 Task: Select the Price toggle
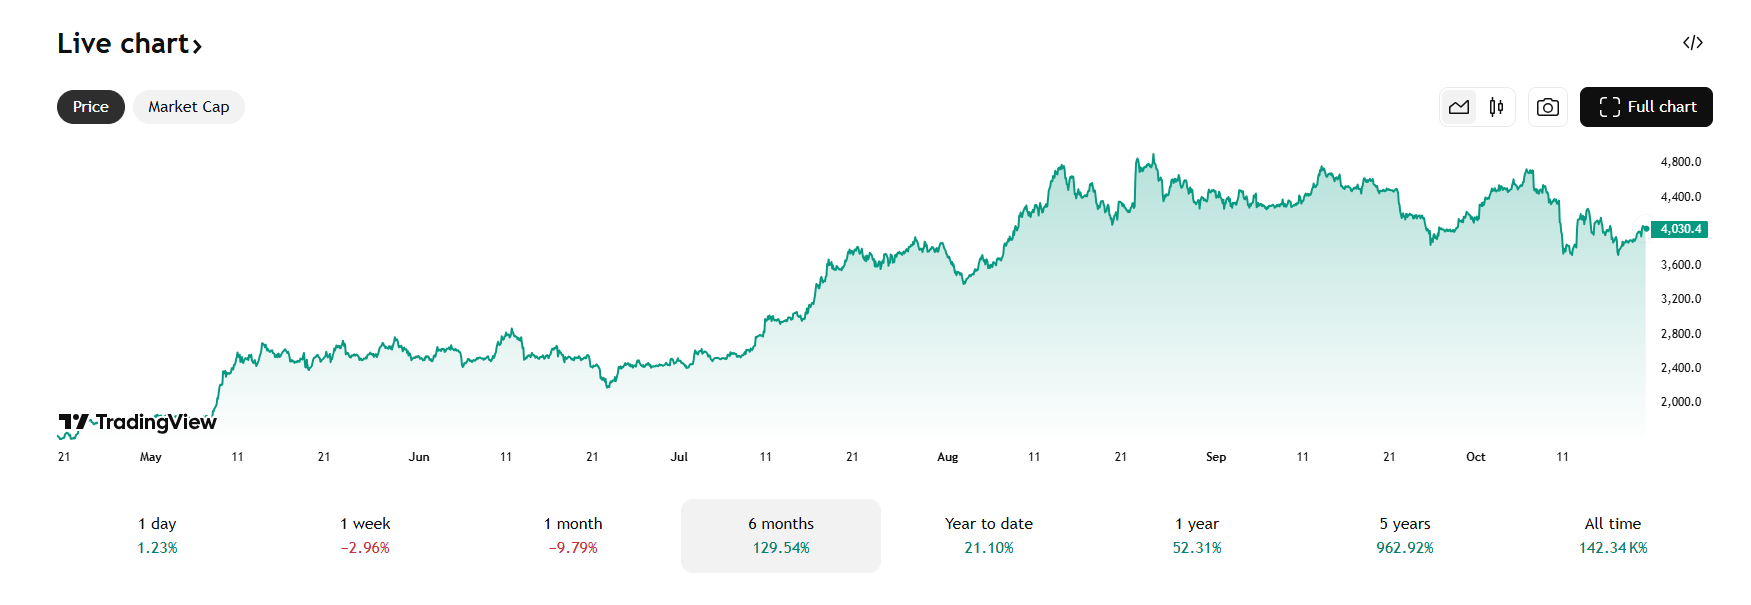click(x=90, y=107)
